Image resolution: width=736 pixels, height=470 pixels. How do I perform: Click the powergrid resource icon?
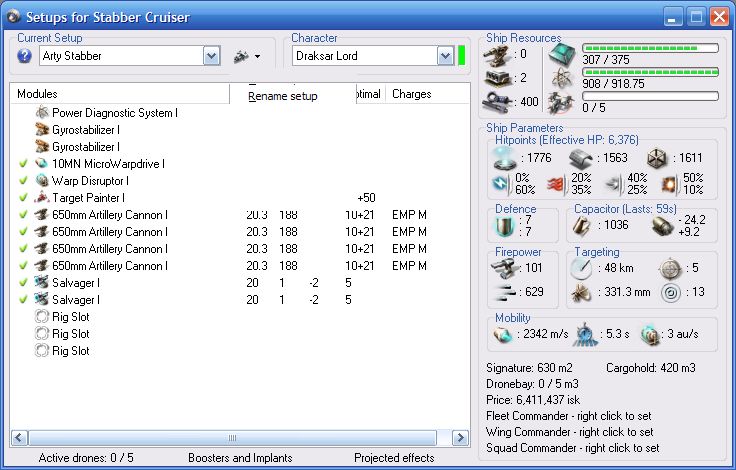562,78
